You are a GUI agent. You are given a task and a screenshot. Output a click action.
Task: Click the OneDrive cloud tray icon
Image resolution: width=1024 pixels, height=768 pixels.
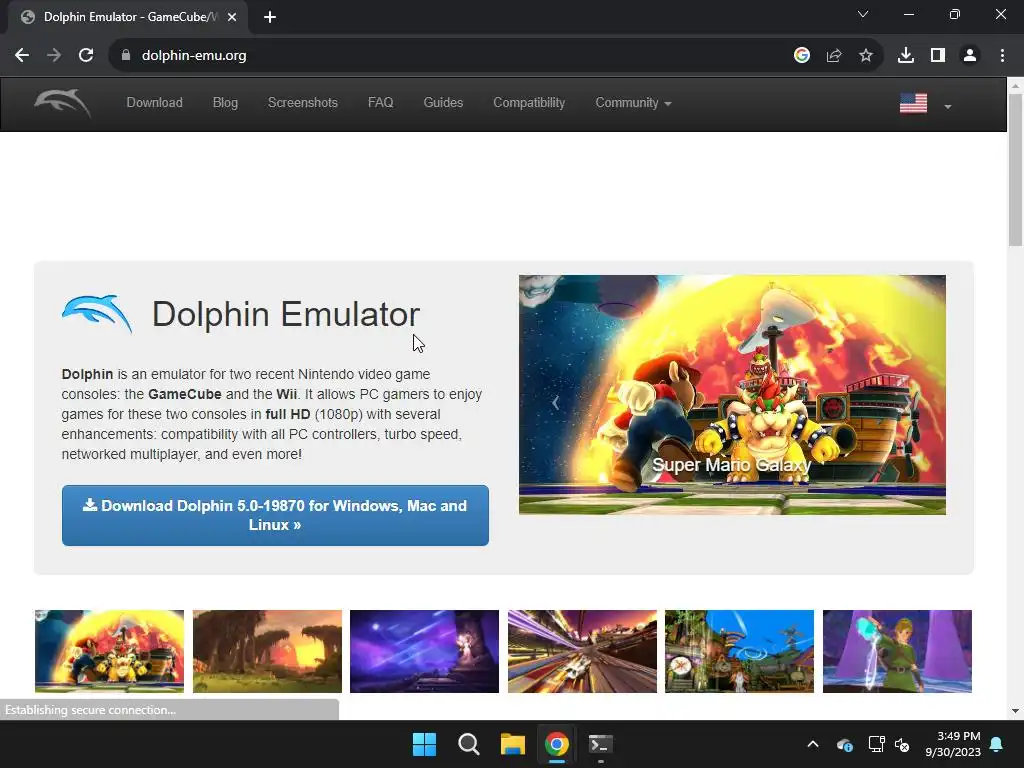click(x=844, y=744)
